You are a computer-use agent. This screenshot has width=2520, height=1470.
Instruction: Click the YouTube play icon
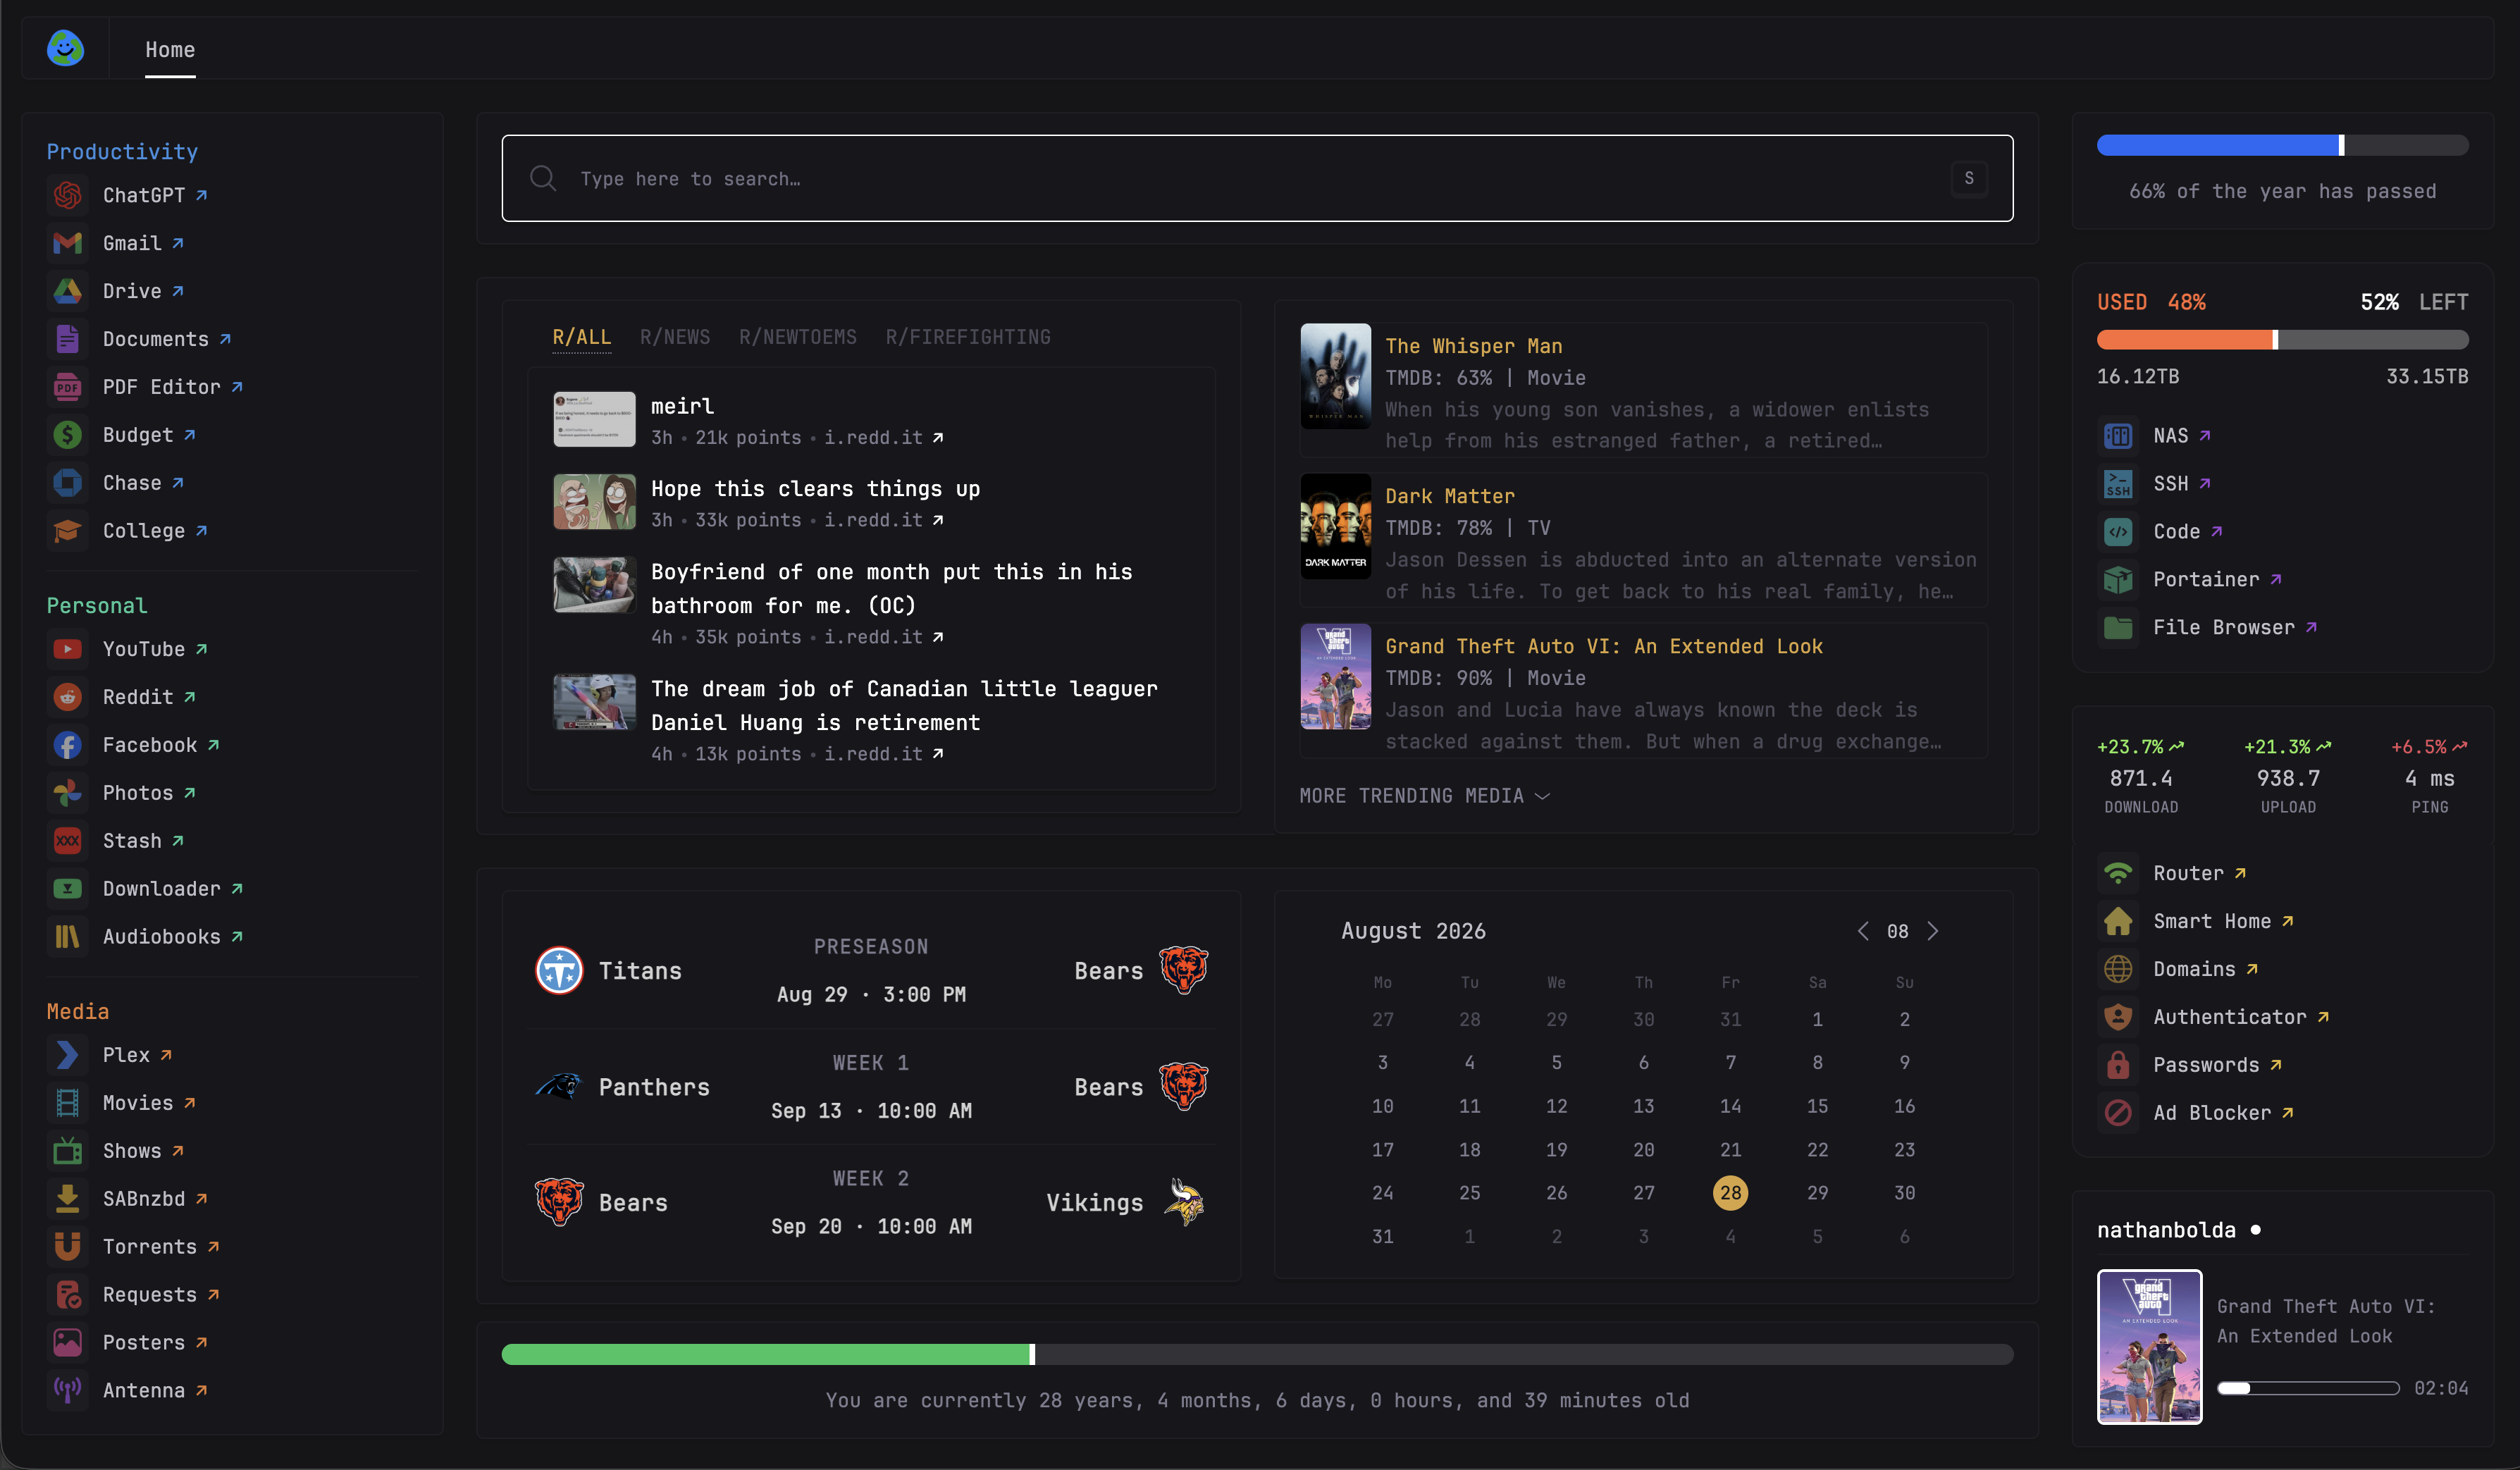tap(67, 649)
